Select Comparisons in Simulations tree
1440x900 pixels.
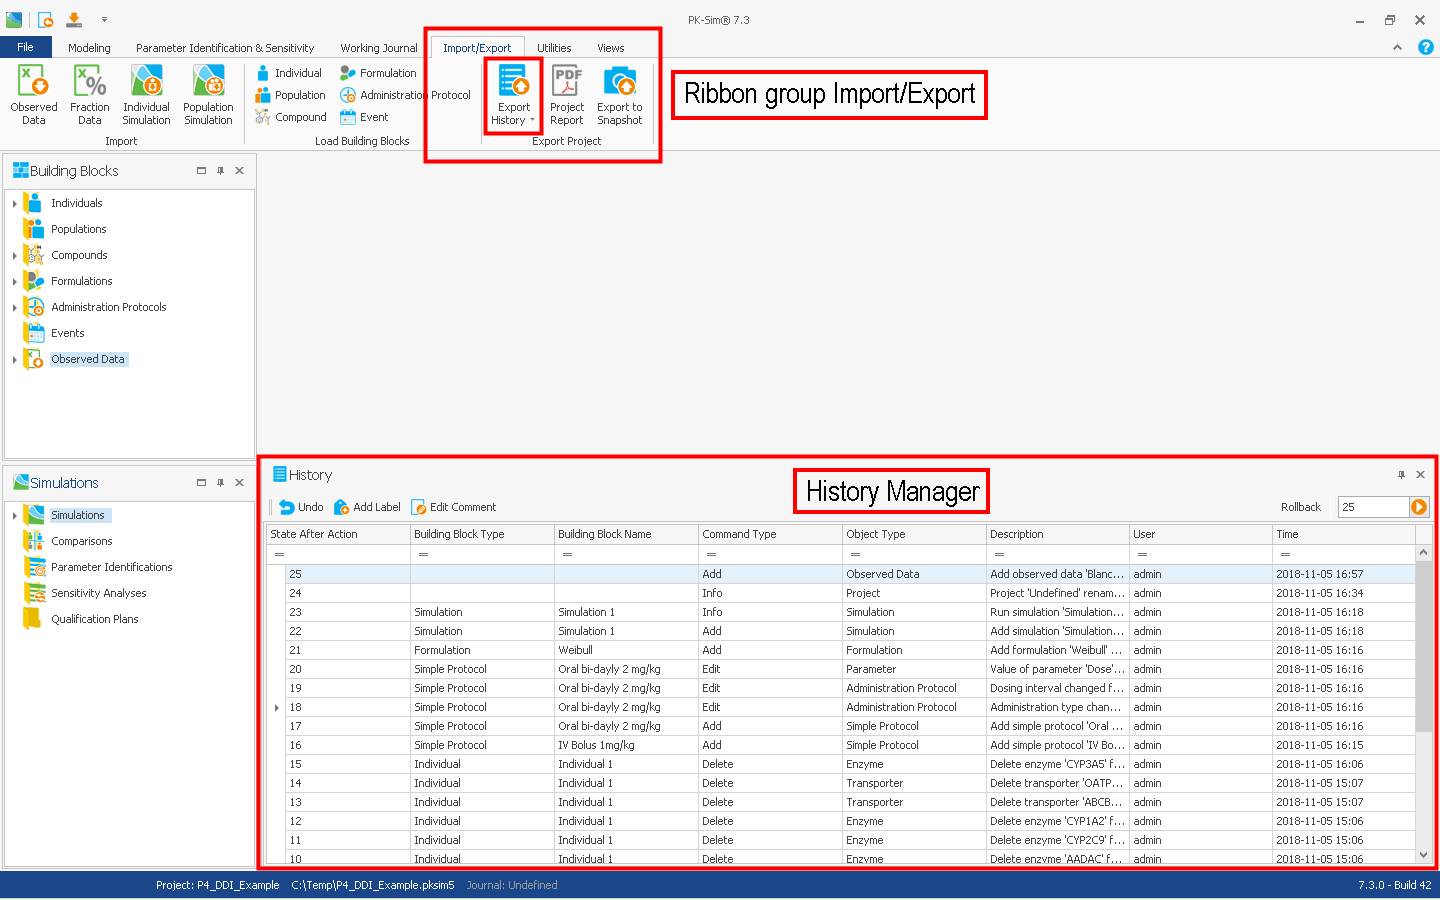click(82, 542)
